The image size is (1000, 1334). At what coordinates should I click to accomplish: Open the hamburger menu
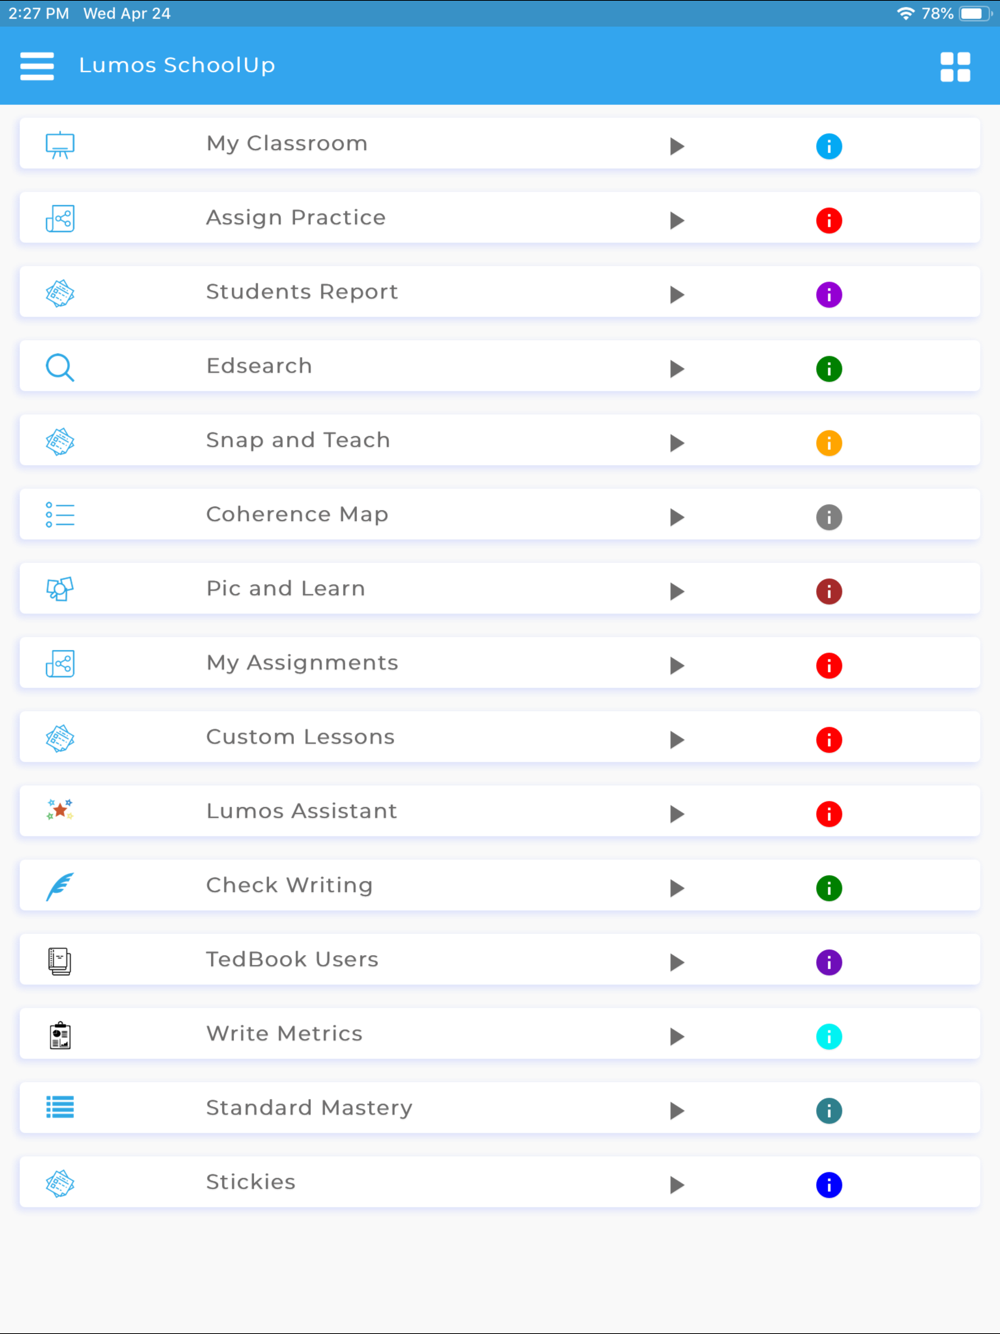(x=37, y=66)
